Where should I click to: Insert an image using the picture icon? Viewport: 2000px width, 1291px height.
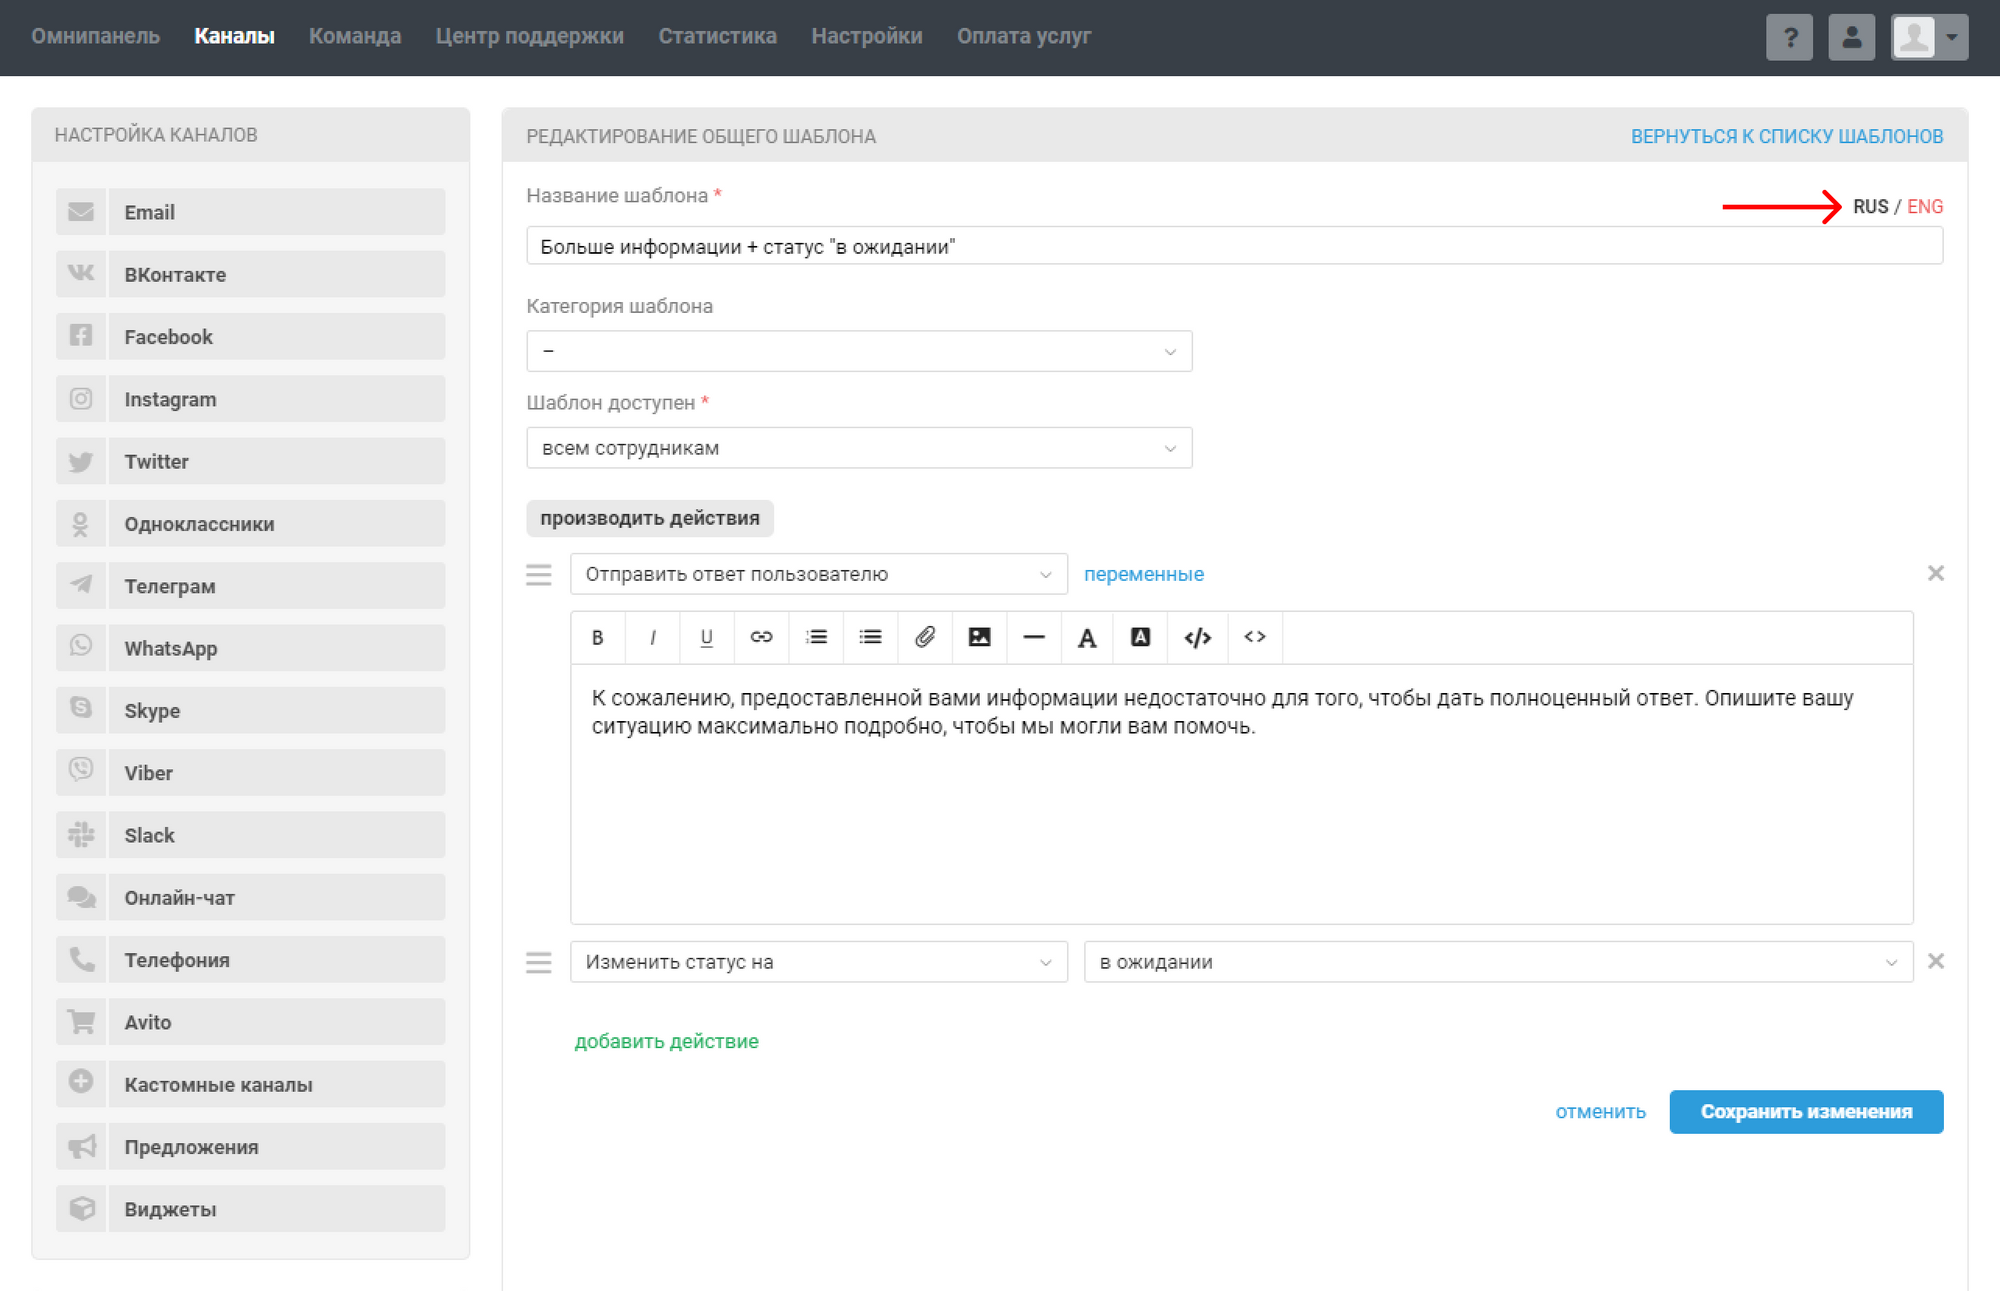coord(979,637)
